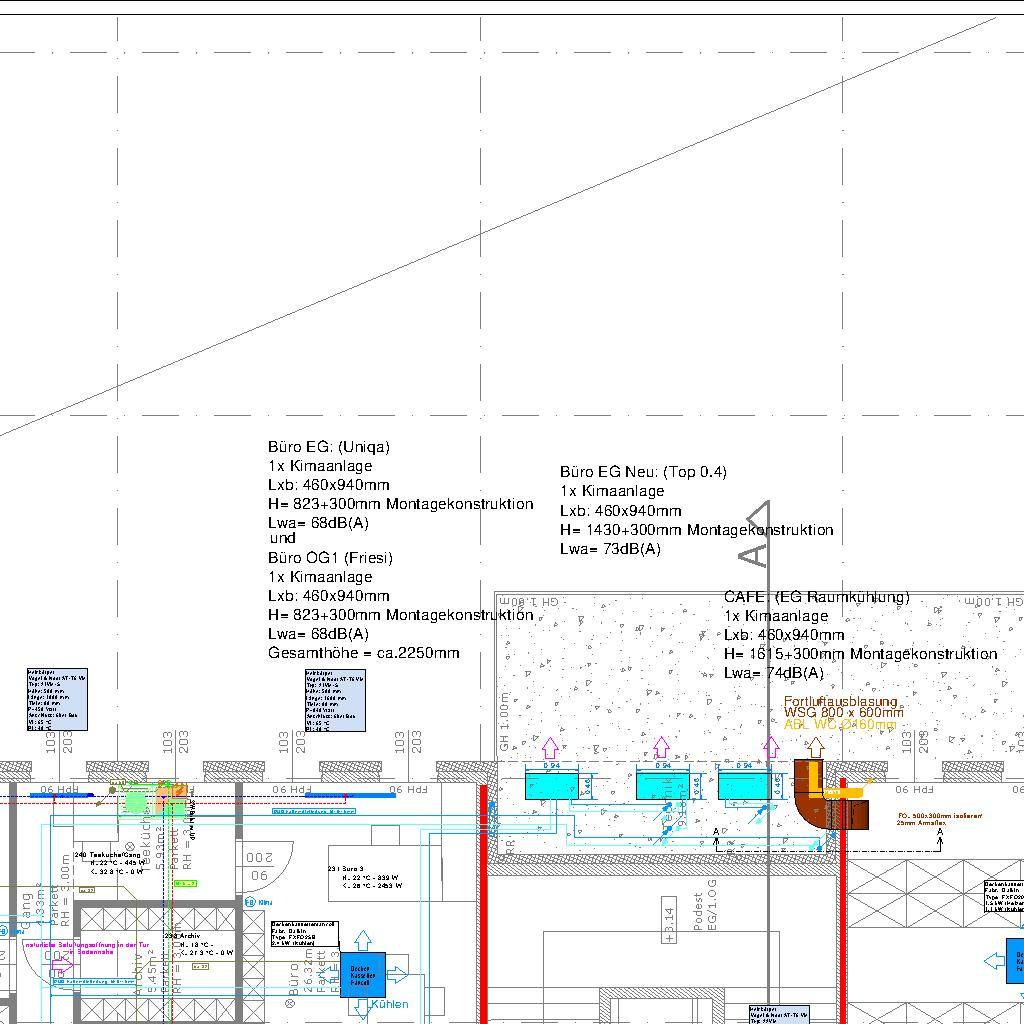Click the yellow 'ABL WC Ø160mm' label

click(840, 724)
